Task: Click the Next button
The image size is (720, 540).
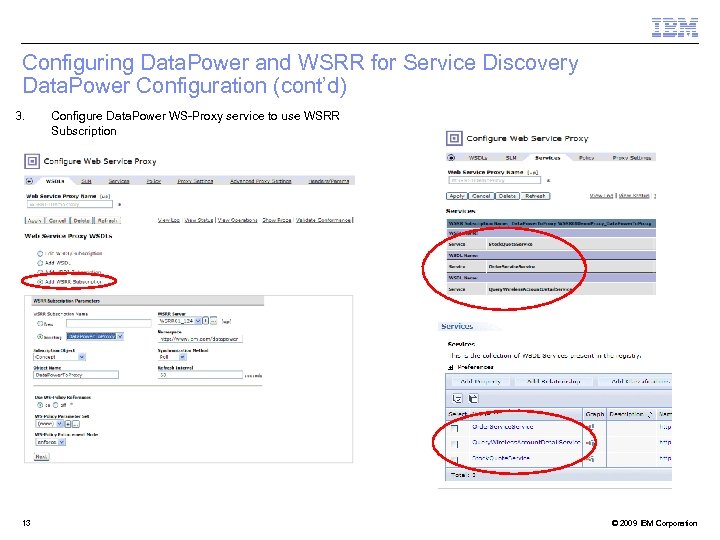Action: click(x=41, y=457)
